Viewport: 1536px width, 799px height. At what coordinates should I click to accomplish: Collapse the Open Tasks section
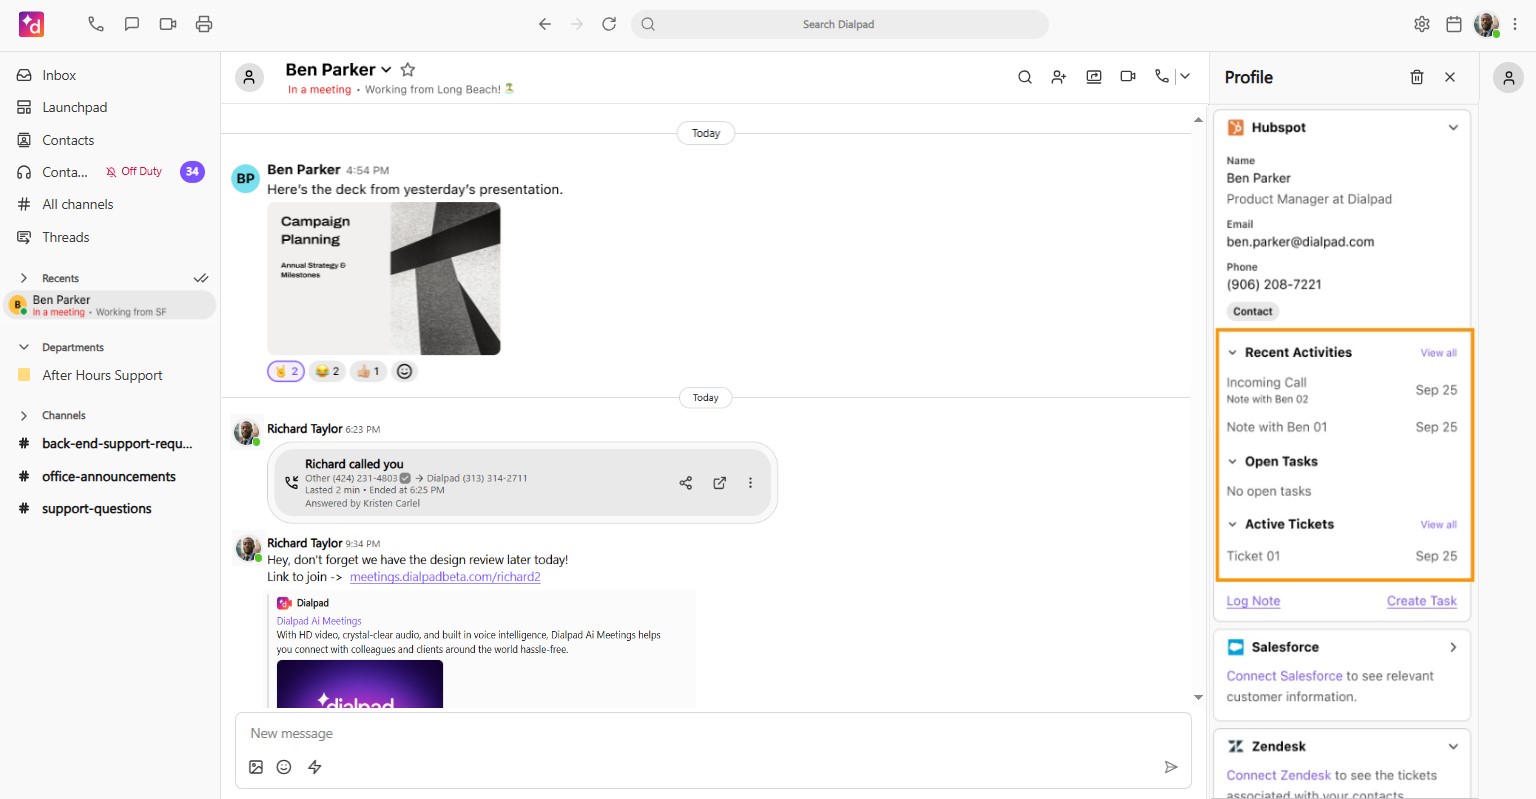[1233, 462]
